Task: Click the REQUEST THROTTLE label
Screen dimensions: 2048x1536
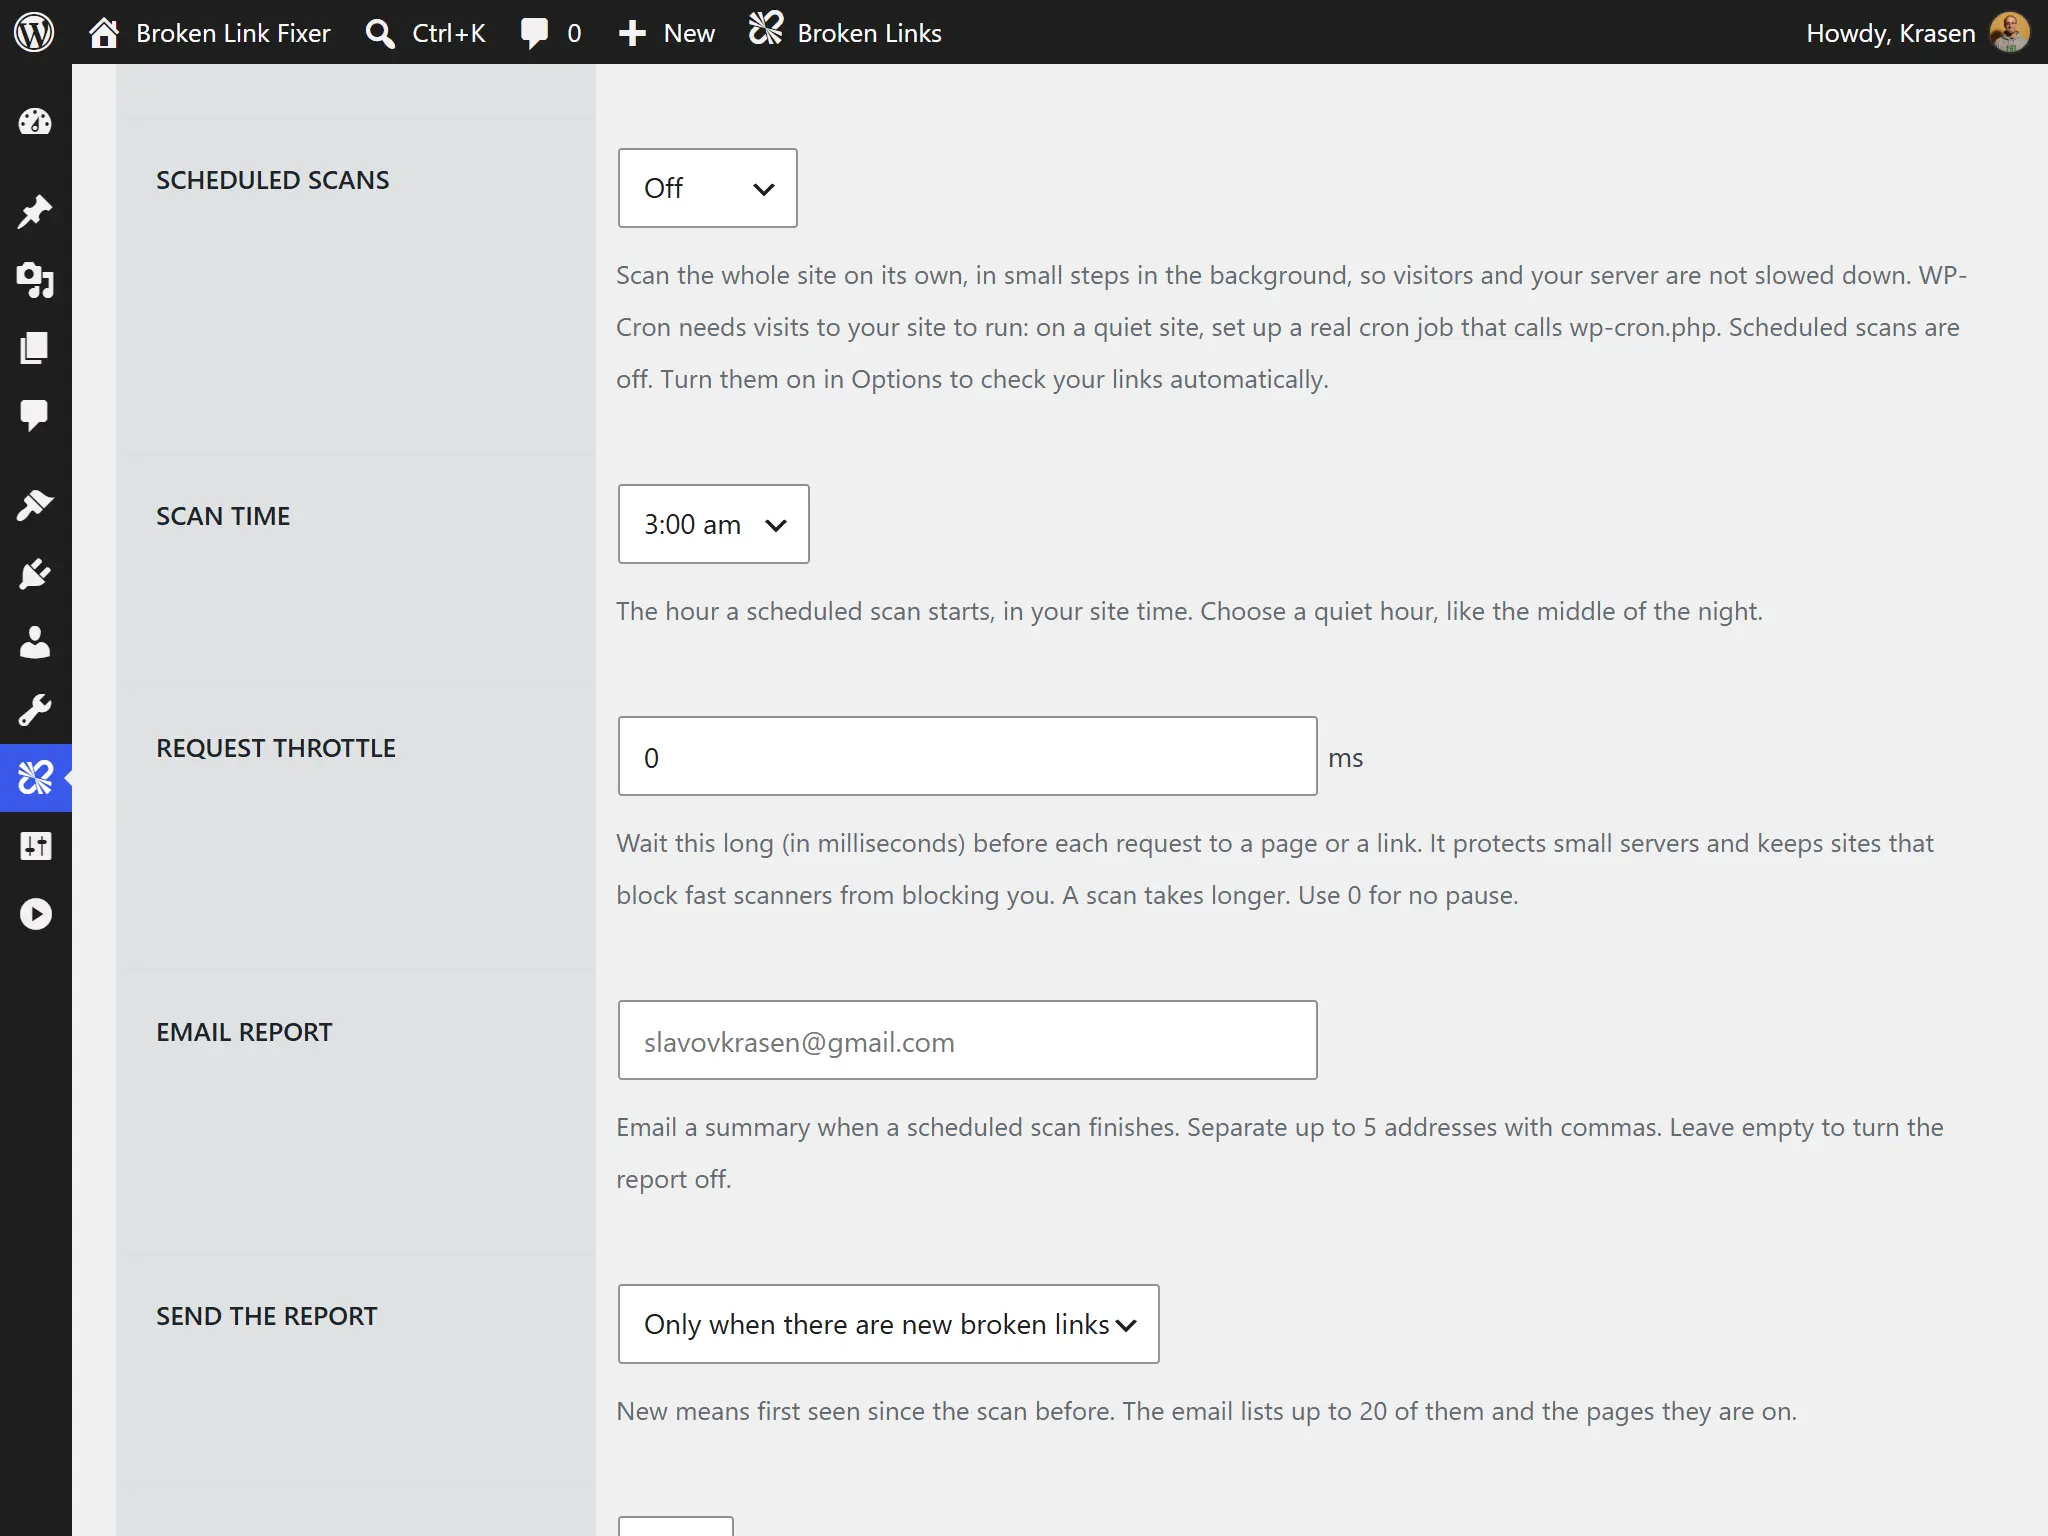Action: (x=276, y=748)
